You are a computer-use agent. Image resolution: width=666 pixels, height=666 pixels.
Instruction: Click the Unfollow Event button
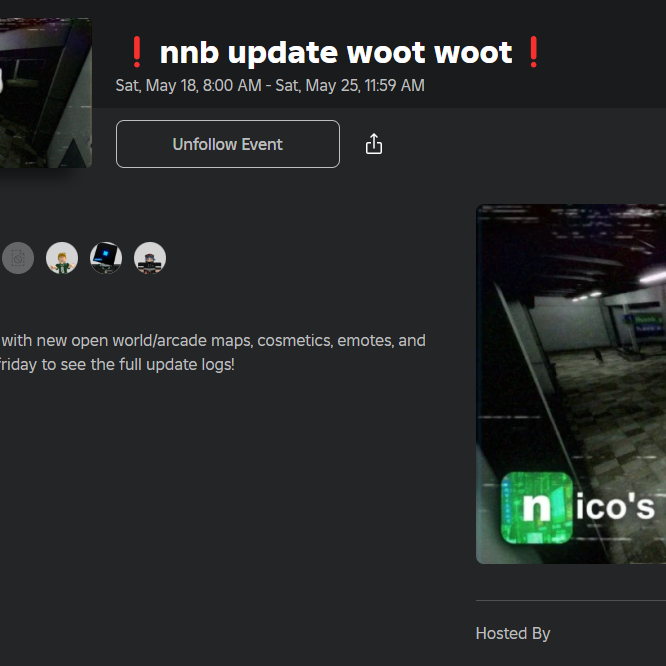pyautogui.click(x=228, y=144)
